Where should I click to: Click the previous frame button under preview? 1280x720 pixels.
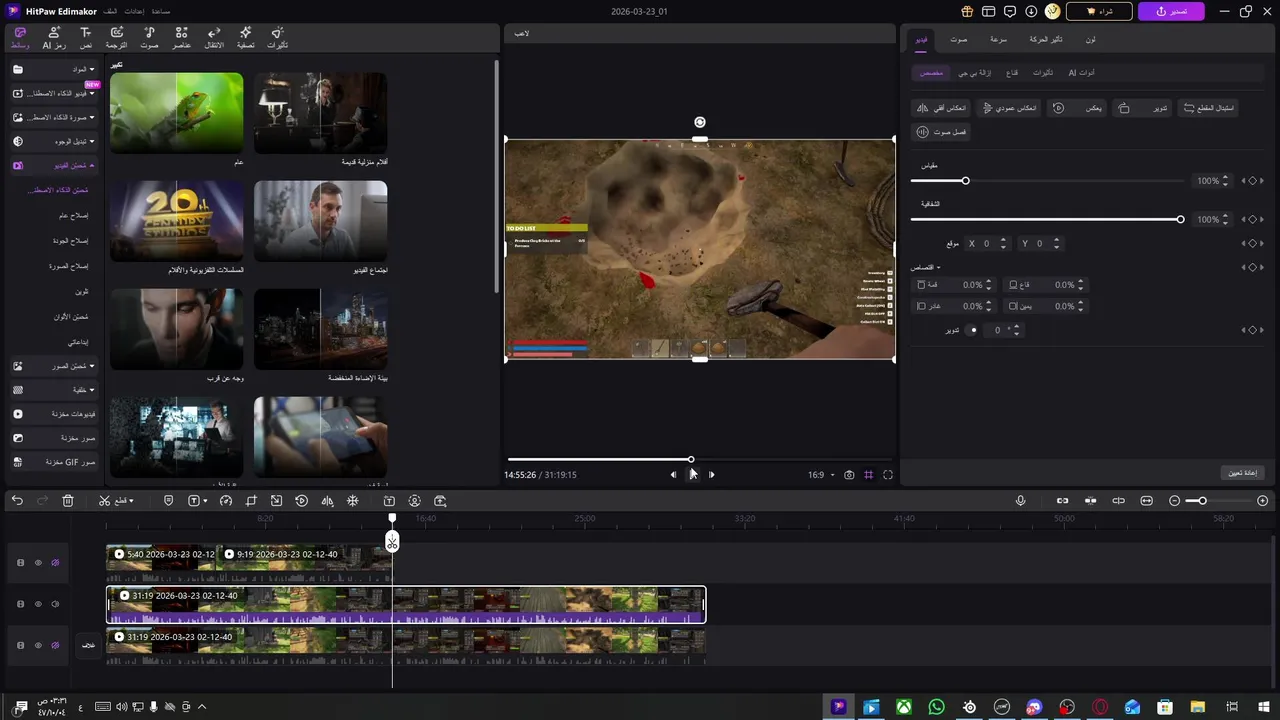(673, 475)
